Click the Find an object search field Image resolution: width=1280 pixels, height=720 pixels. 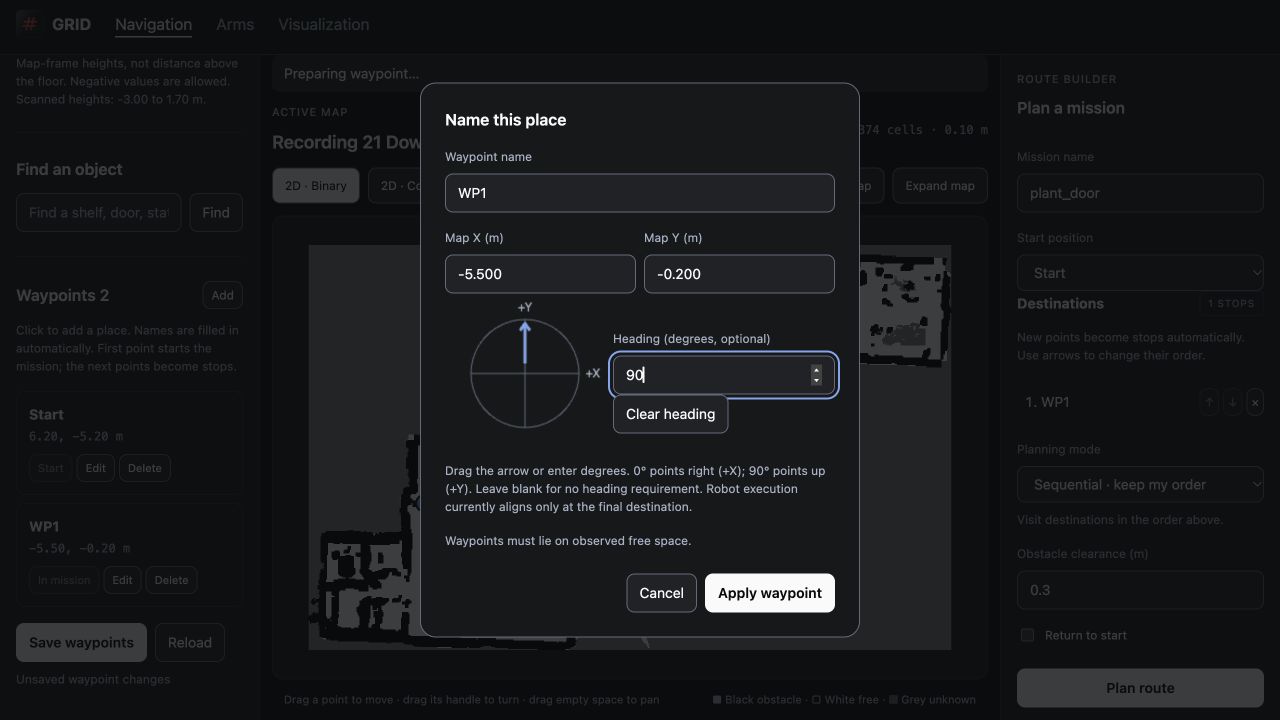[x=99, y=212]
